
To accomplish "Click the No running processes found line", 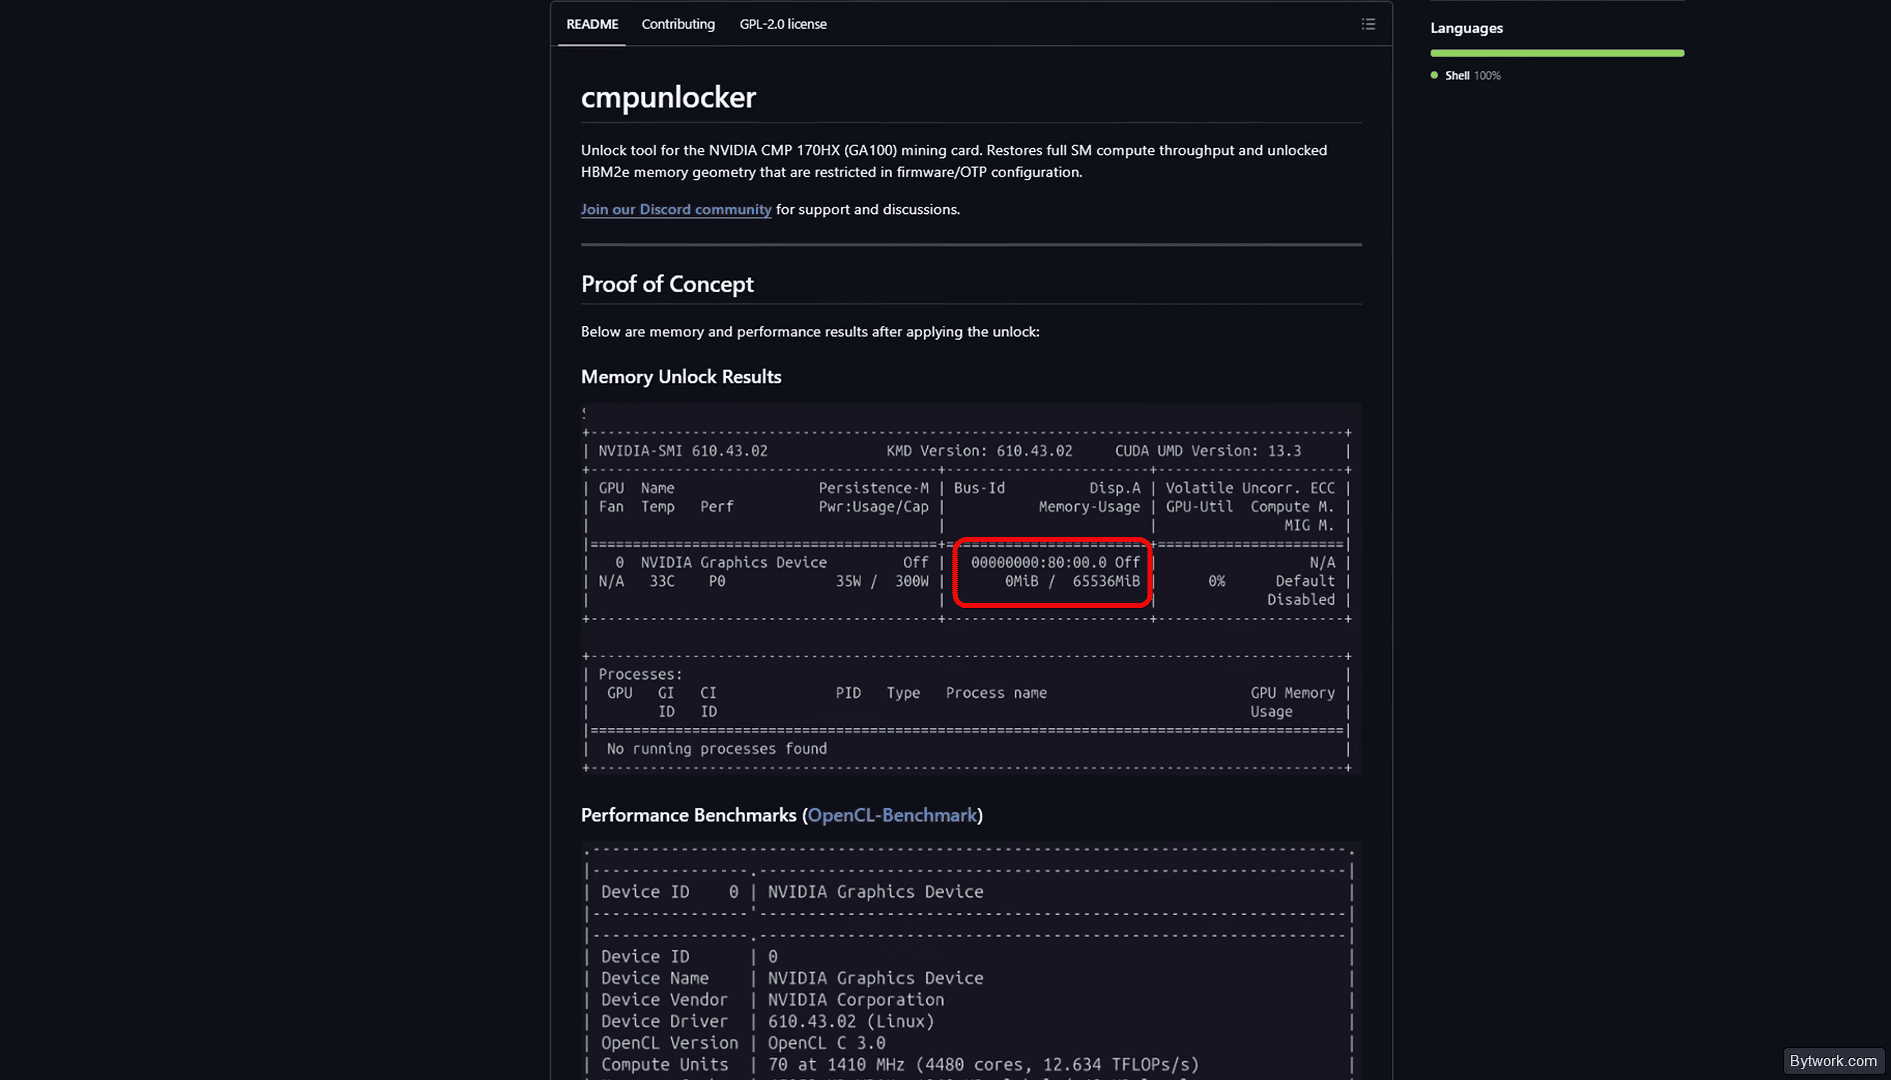I will [x=717, y=749].
